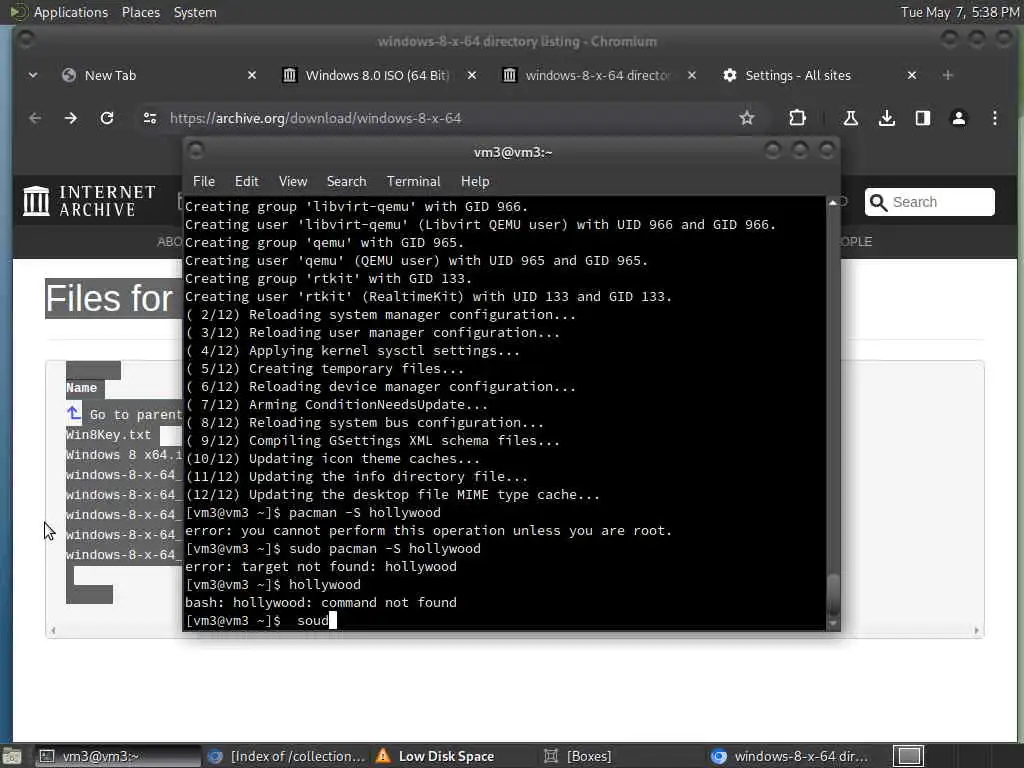Viewport: 1024px width, 768px height.
Task: Open terminal View menu
Action: coord(293,182)
